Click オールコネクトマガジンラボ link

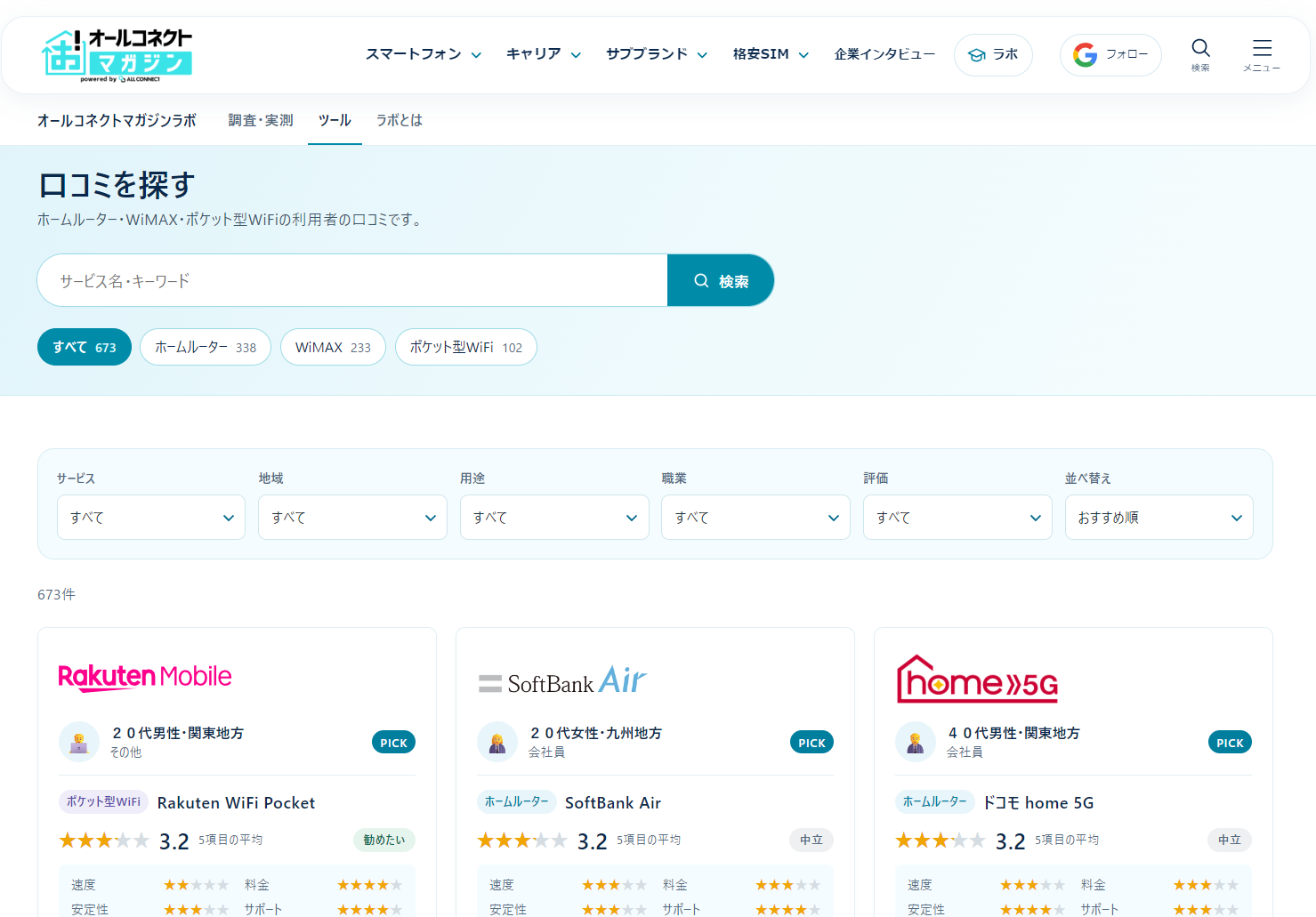(117, 120)
